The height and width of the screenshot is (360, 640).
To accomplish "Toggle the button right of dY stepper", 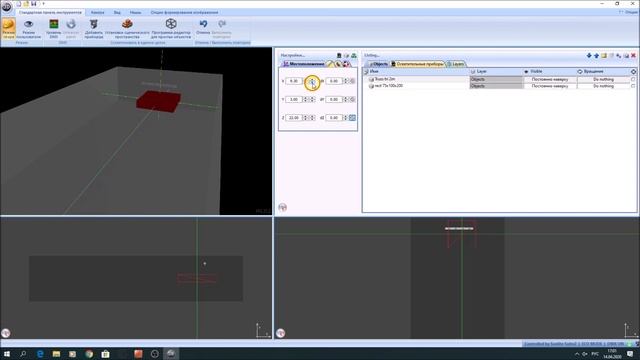I will (x=352, y=99).
